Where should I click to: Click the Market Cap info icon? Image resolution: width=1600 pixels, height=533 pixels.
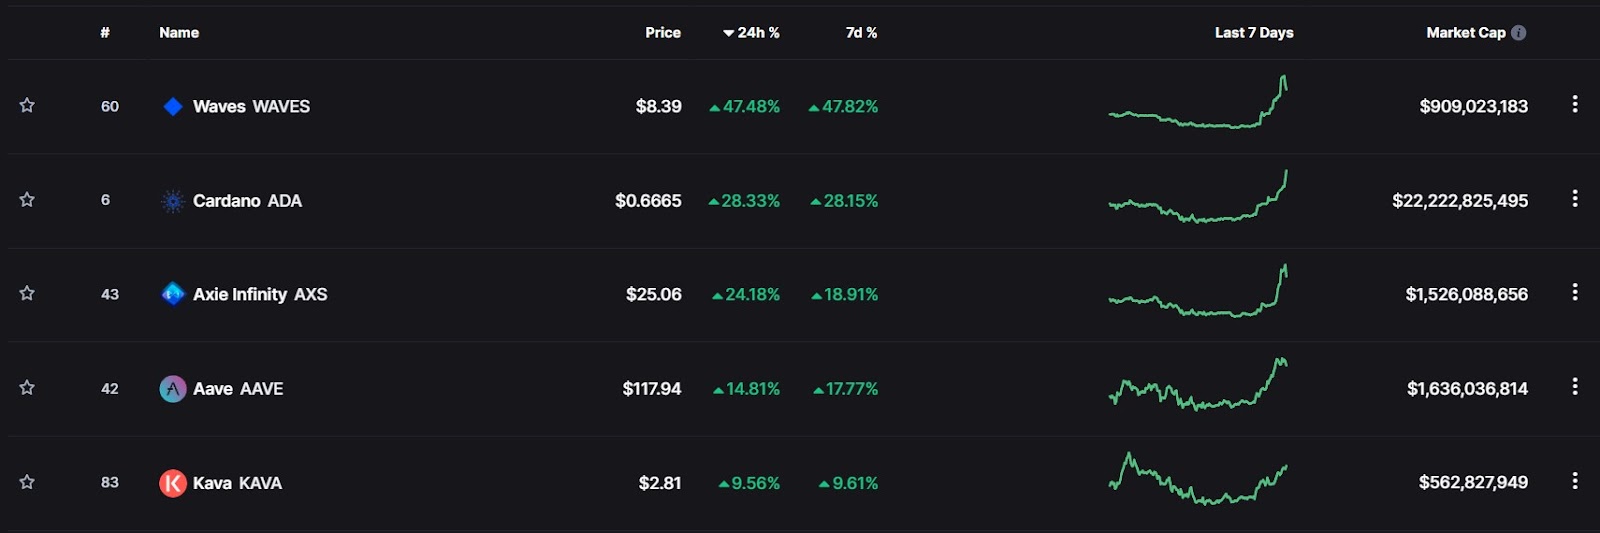click(1519, 33)
